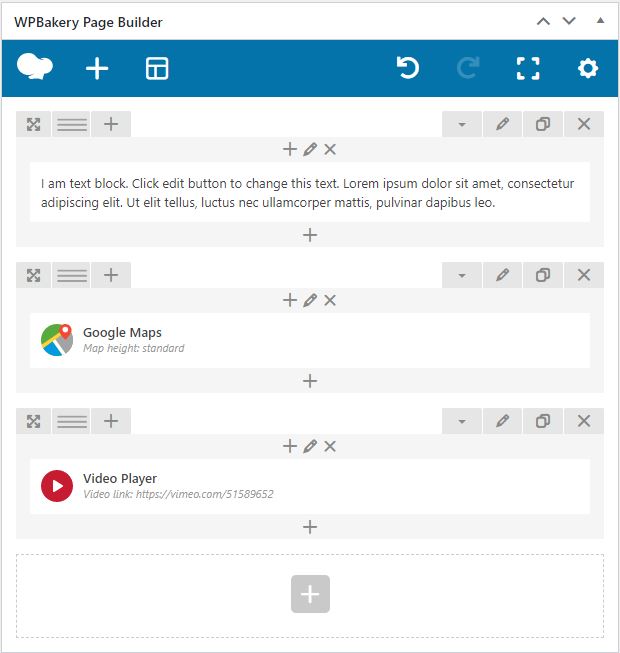The width and height of the screenshot is (620, 653).
Task: Select the 'I am text block' element
Action: click(x=310, y=193)
